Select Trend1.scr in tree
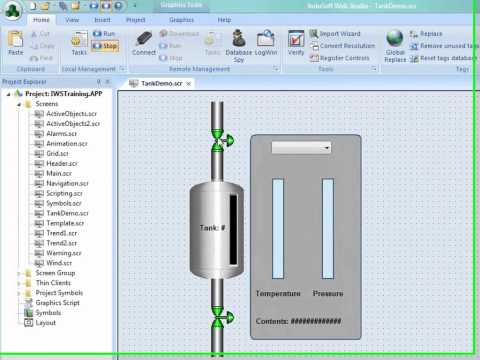 pos(62,233)
